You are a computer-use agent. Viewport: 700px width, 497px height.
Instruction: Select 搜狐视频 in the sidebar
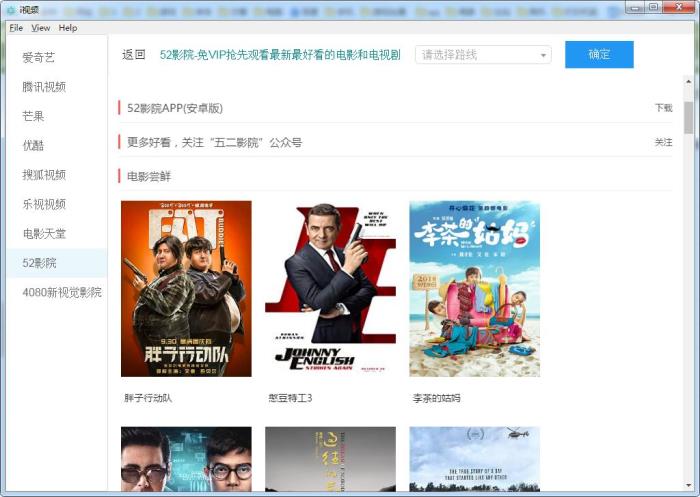(57, 175)
